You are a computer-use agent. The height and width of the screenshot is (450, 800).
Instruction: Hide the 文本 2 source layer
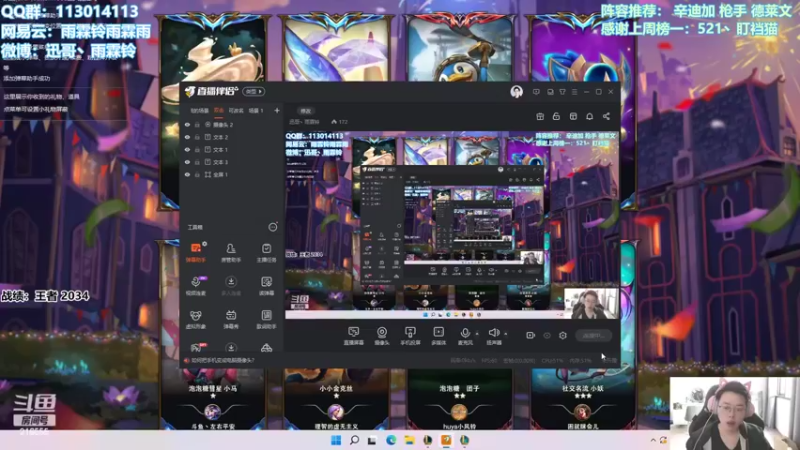(x=187, y=137)
